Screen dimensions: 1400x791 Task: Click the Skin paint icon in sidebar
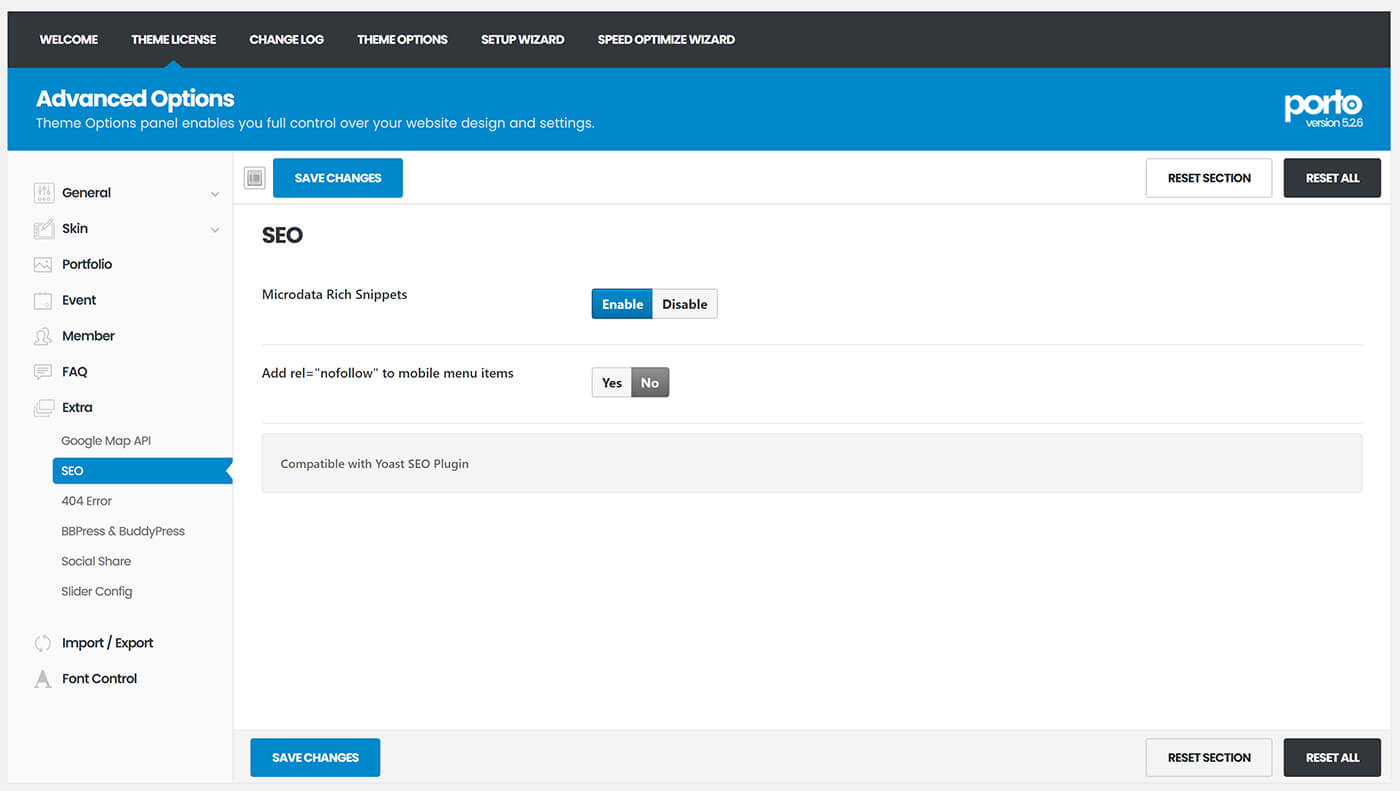click(x=43, y=229)
